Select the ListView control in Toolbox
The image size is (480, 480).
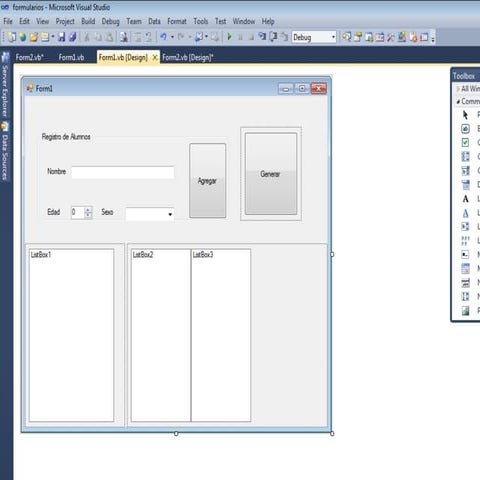click(x=465, y=241)
